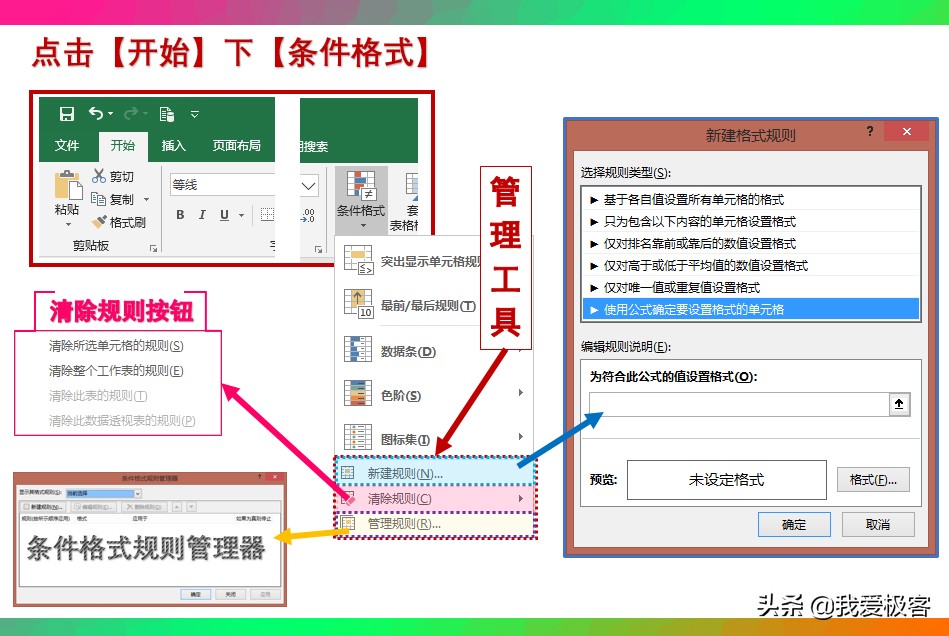Switch to the 开始 ribbon tab
Image resolution: width=949 pixels, height=636 pixels.
(122, 145)
